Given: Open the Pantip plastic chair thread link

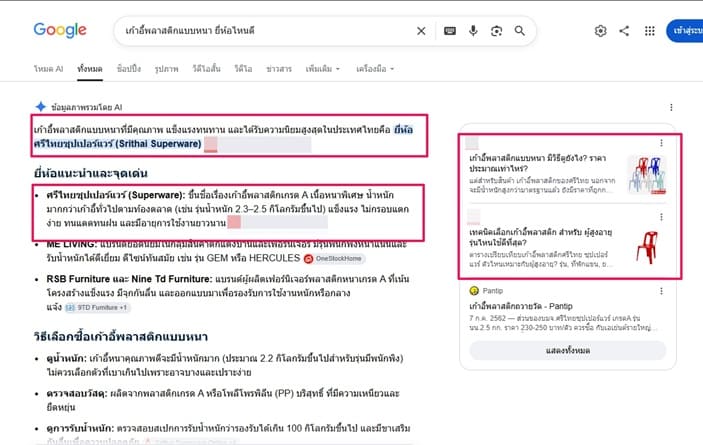Looking at the screenshot, I should pyautogui.click(x=521, y=306).
